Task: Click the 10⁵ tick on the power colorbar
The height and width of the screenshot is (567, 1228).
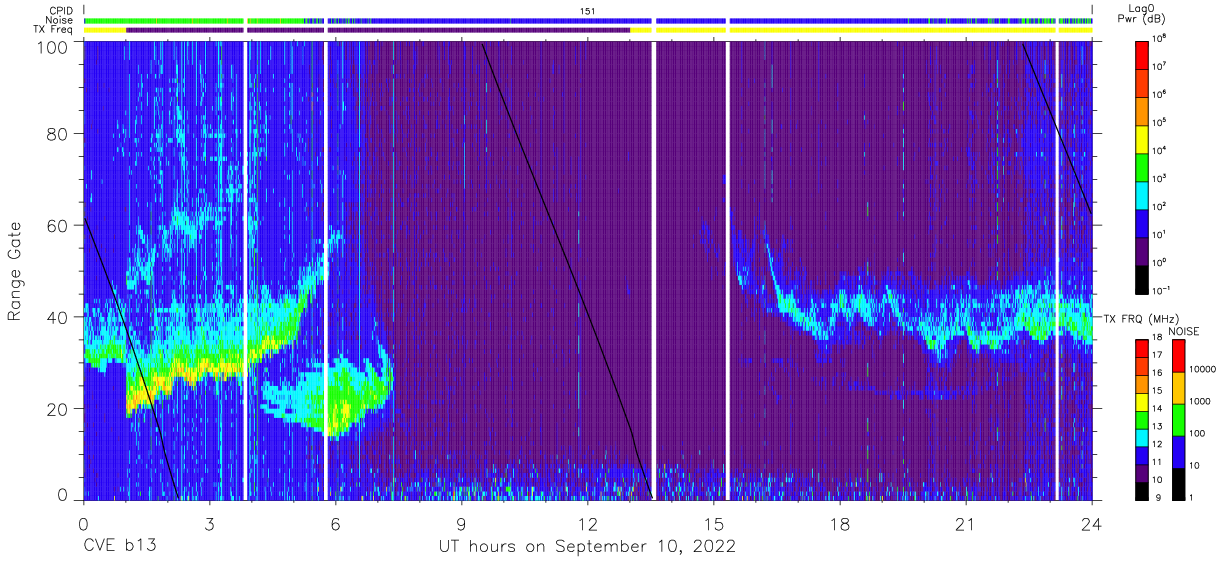Action: pos(1160,121)
